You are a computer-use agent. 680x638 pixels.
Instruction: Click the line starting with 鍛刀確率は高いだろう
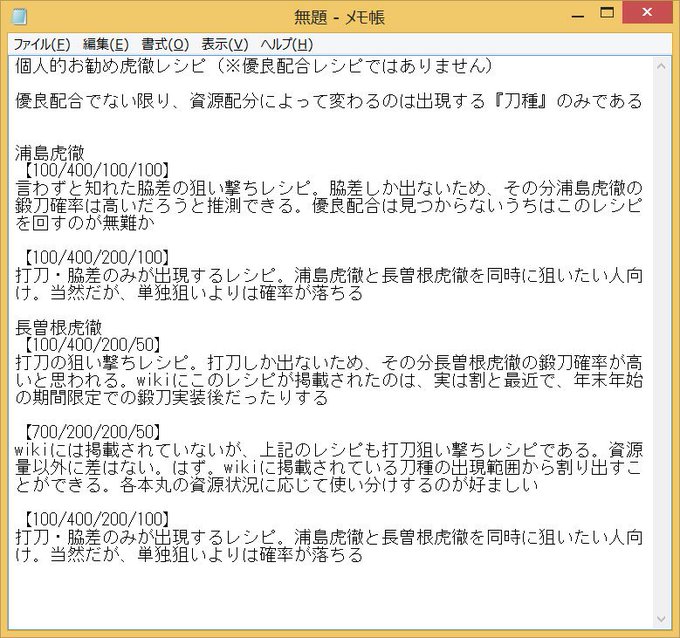pos(328,205)
